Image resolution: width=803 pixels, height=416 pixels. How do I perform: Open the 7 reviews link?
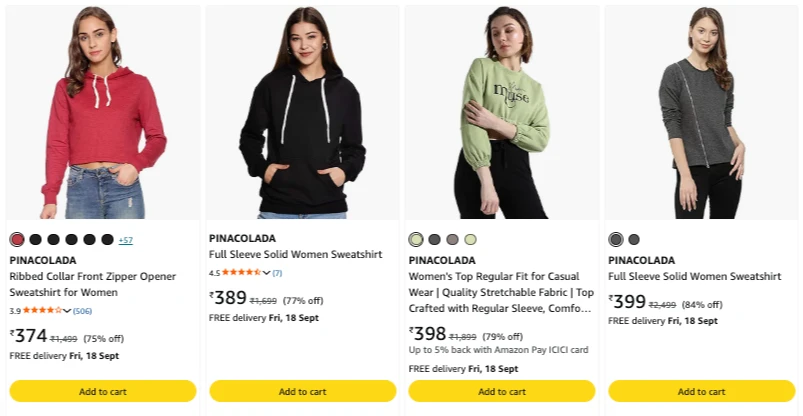[x=277, y=273]
